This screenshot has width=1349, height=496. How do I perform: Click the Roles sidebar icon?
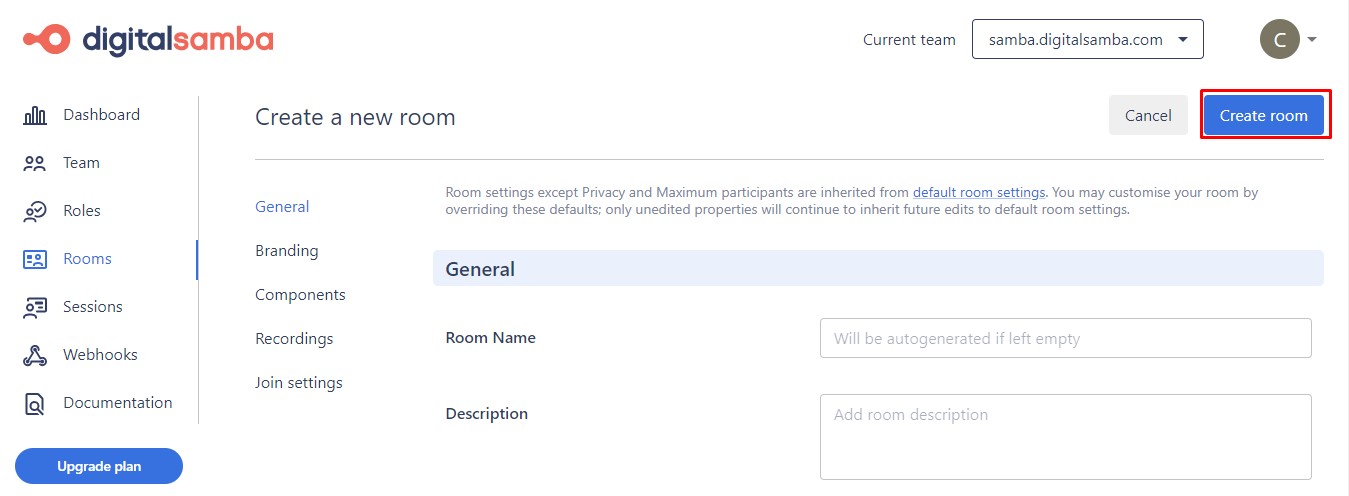(35, 211)
